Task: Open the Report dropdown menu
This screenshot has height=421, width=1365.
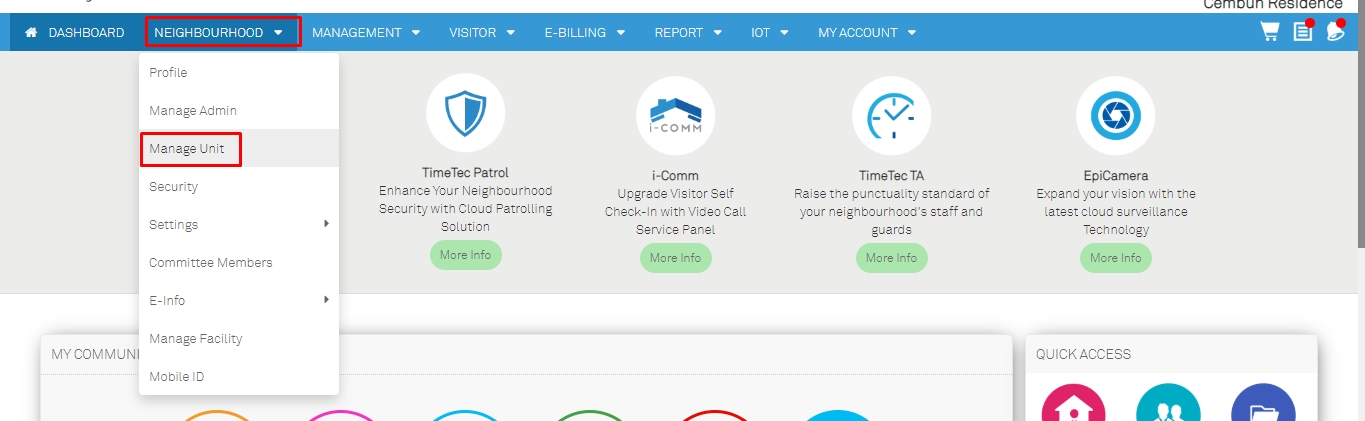Action: tap(688, 32)
